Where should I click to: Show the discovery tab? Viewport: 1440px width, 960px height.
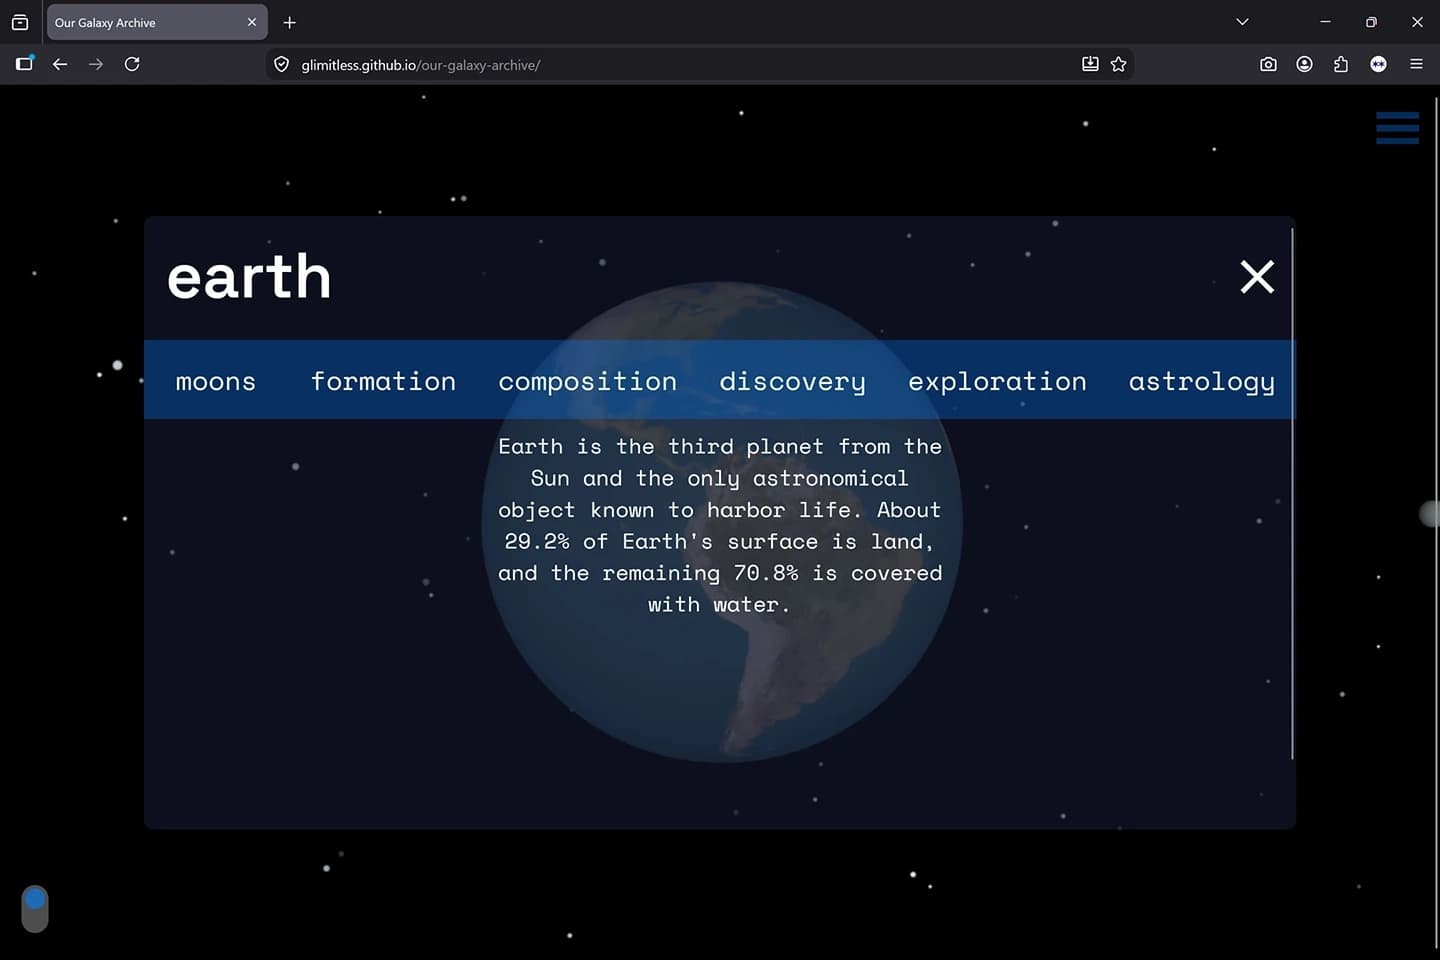click(x=793, y=381)
